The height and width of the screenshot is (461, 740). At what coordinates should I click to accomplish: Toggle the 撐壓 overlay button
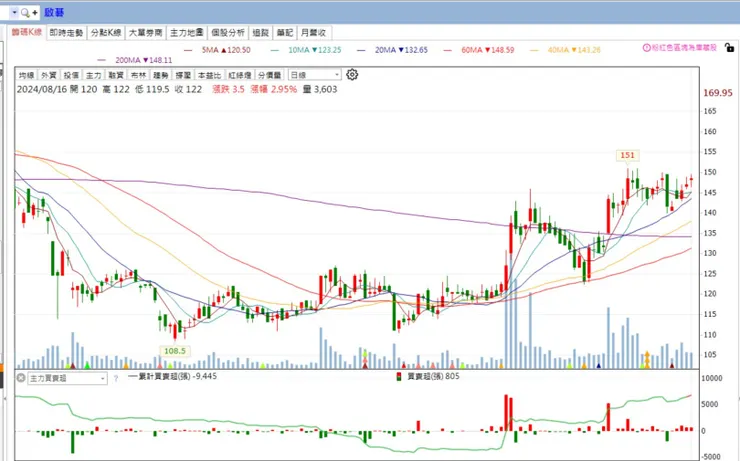point(183,75)
